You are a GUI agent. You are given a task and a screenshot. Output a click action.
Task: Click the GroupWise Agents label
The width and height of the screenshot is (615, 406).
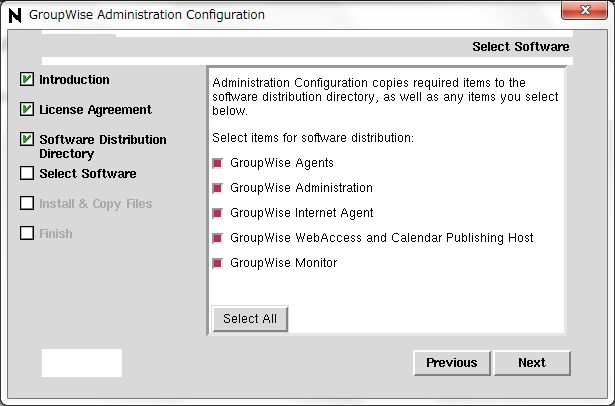coord(282,163)
